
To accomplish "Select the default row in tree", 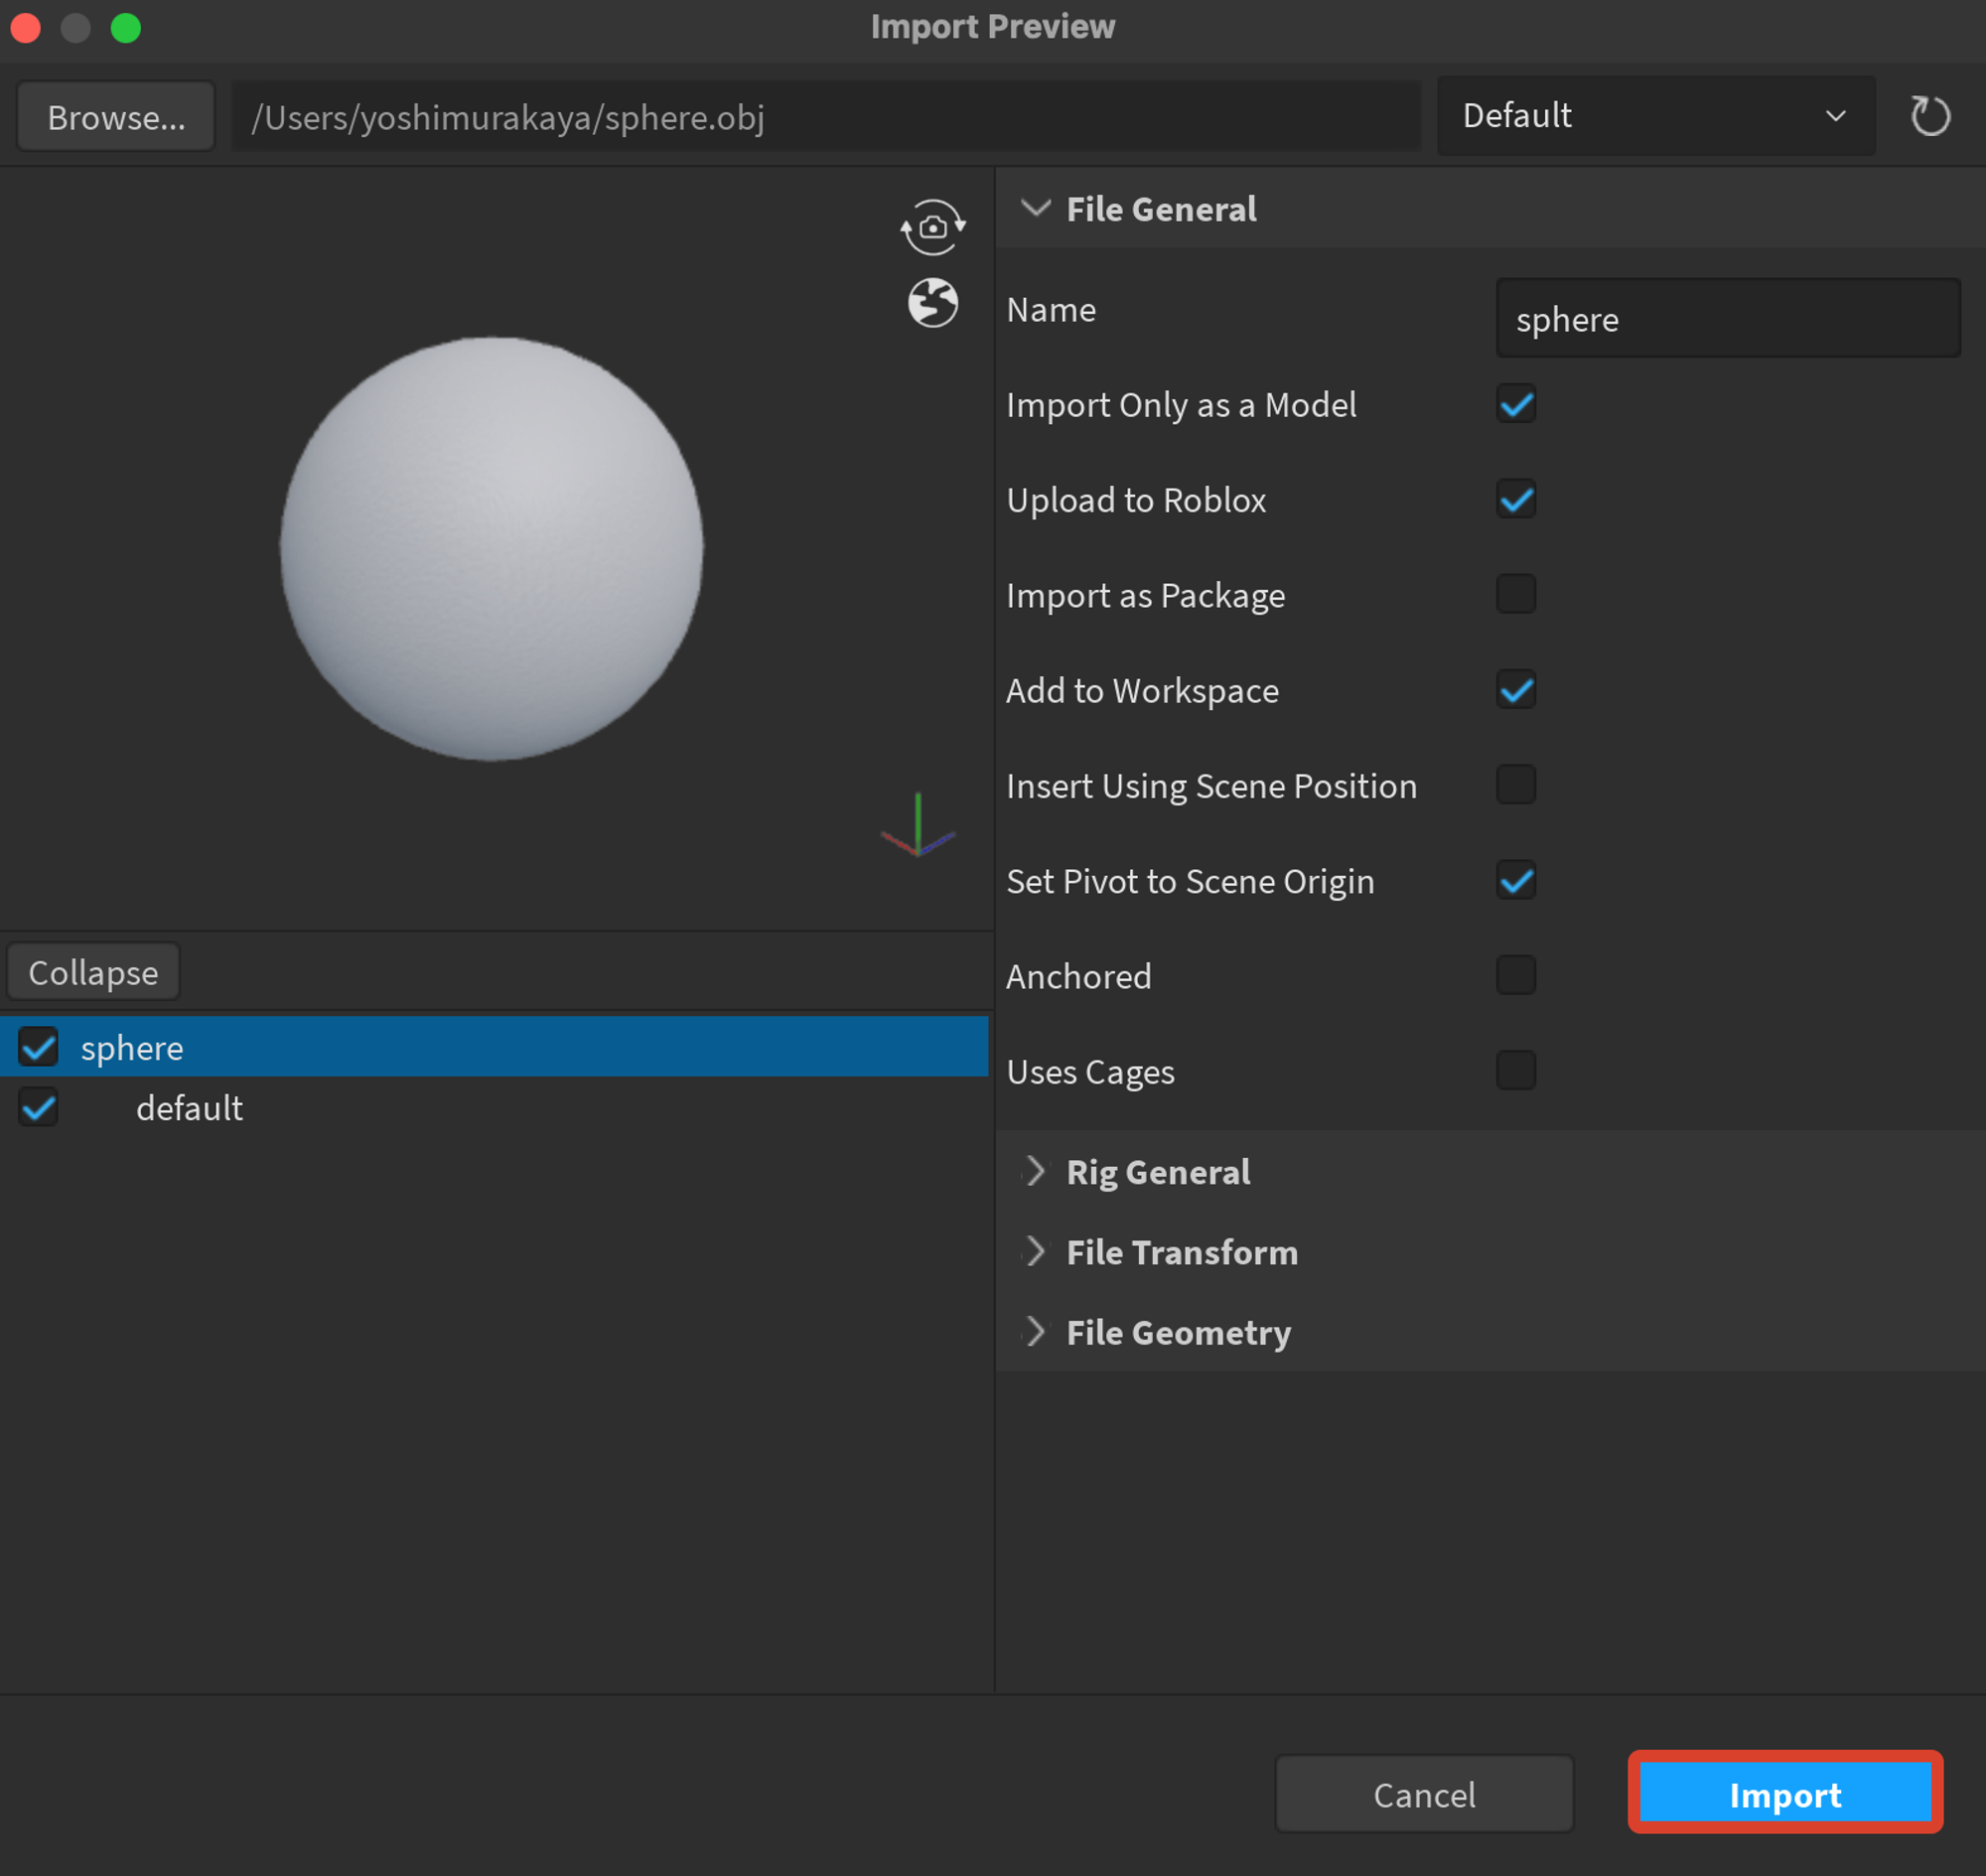I will coord(494,1108).
